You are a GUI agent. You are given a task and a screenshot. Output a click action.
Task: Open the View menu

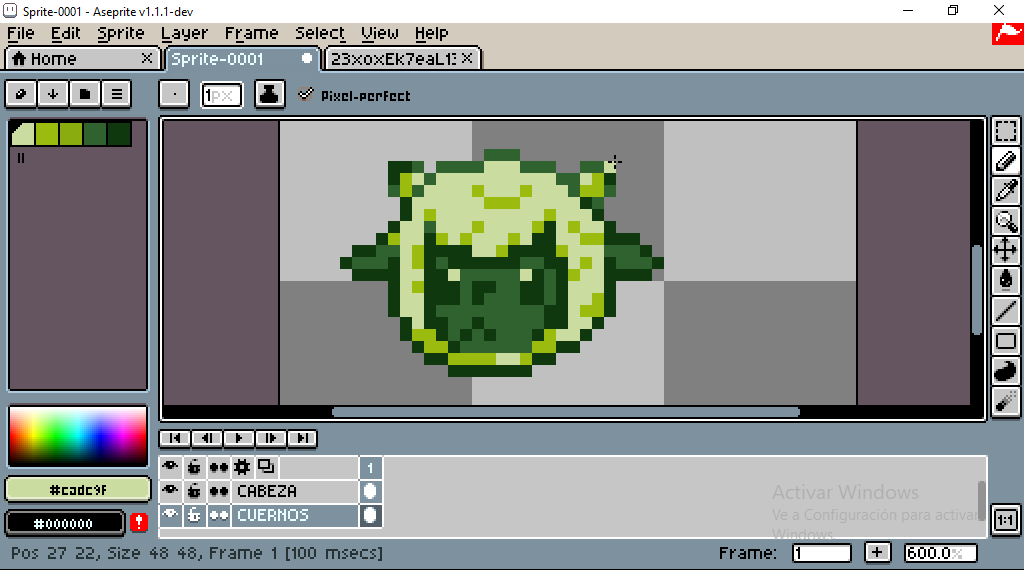[x=379, y=33]
